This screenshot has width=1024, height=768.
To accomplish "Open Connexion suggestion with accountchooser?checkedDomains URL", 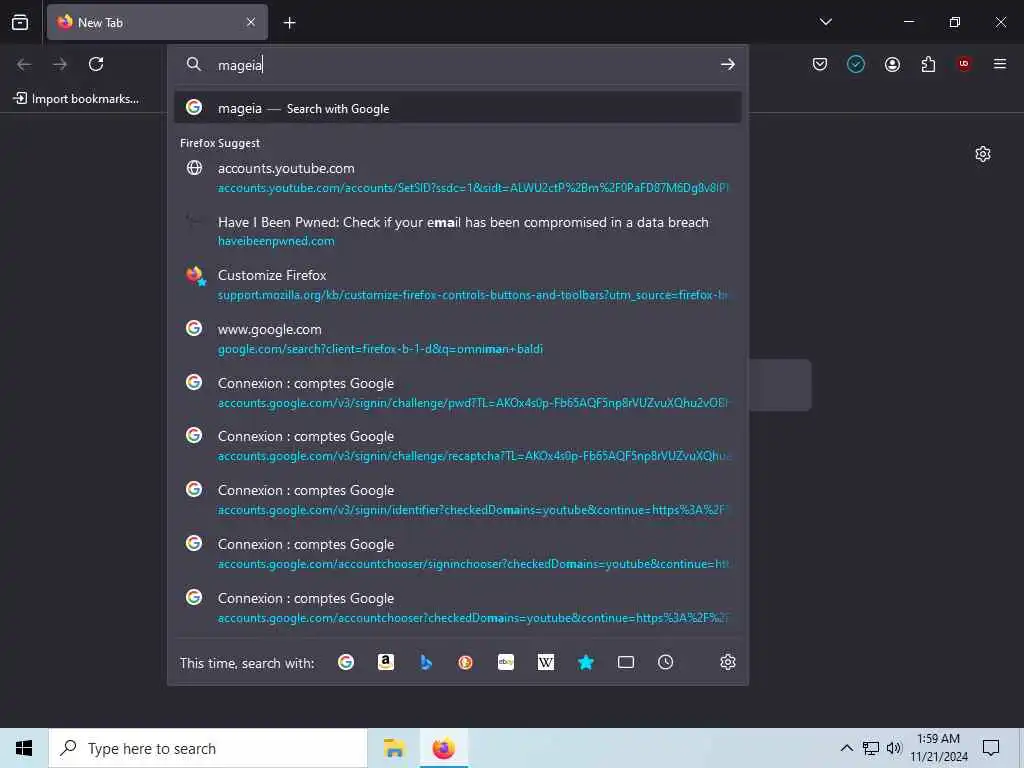I will tap(457, 607).
